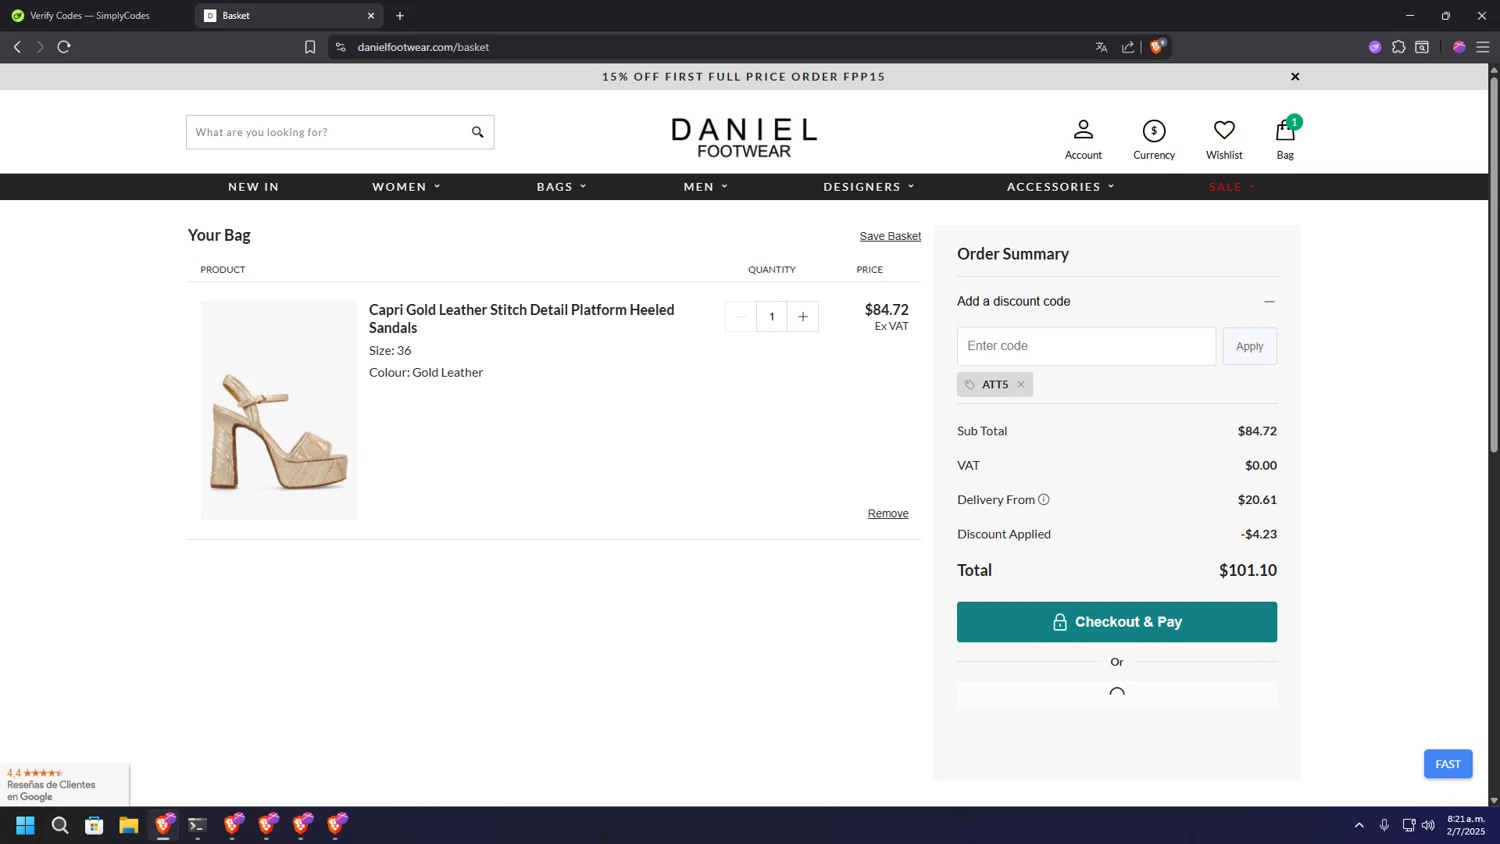Click the search magnifier icon
This screenshot has width=1500, height=844.
[x=478, y=132]
